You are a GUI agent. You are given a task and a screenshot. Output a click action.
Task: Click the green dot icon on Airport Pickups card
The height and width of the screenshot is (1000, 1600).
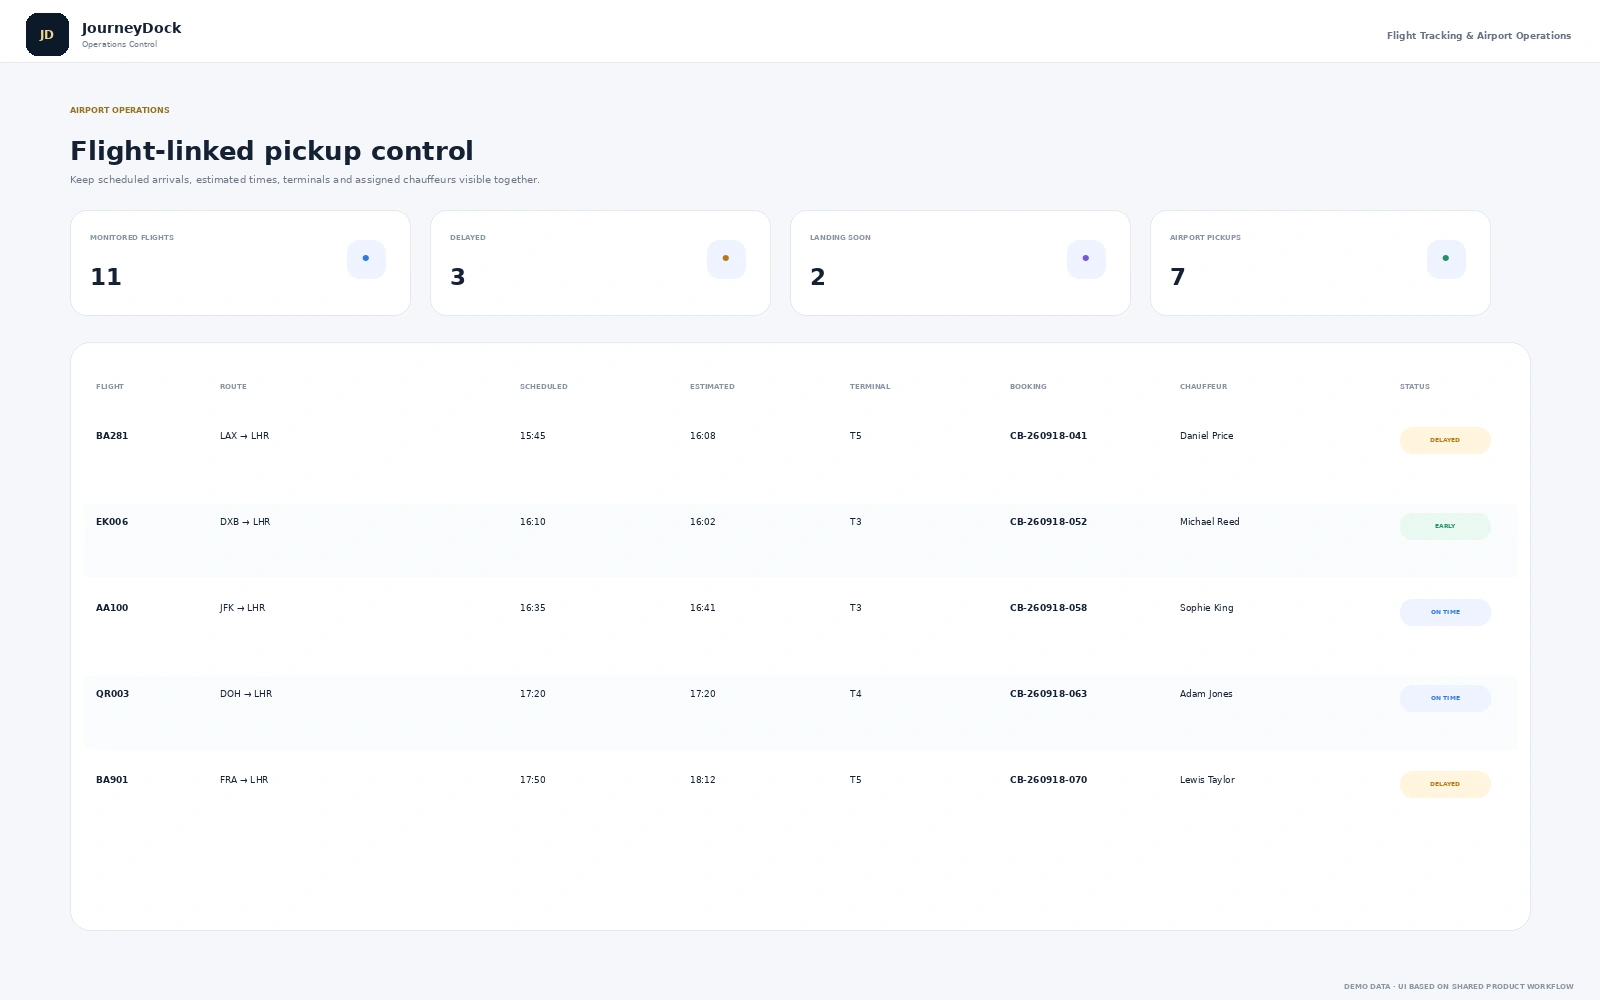(1446, 259)
